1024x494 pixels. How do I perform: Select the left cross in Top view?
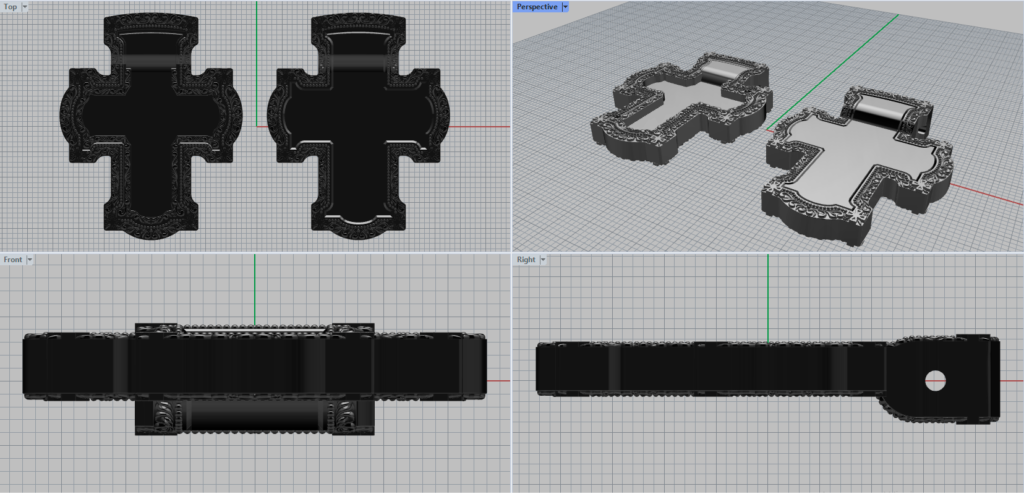(152, 130)
